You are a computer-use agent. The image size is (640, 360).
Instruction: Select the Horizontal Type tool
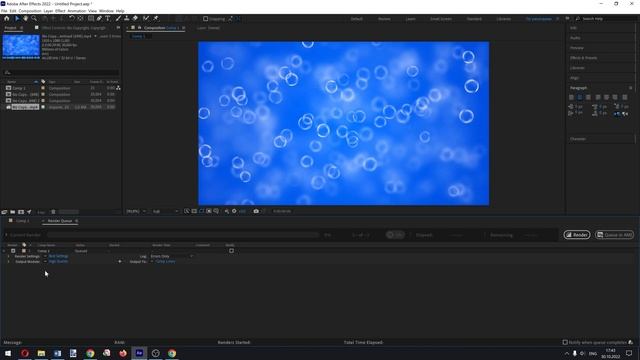(108, 18)
